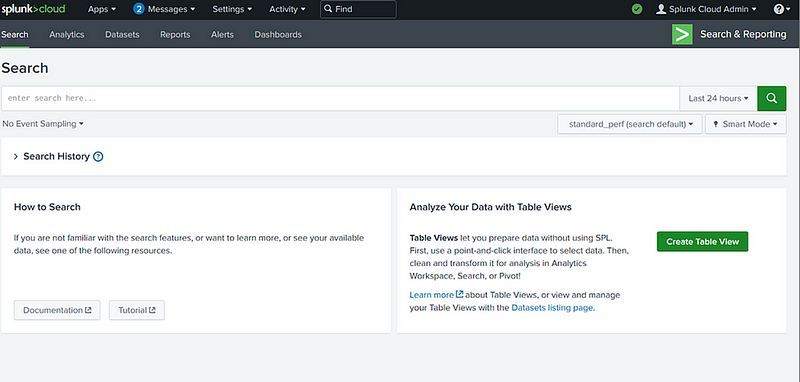Open the Settings menu

pyautogui.click(x=232, y=9)
